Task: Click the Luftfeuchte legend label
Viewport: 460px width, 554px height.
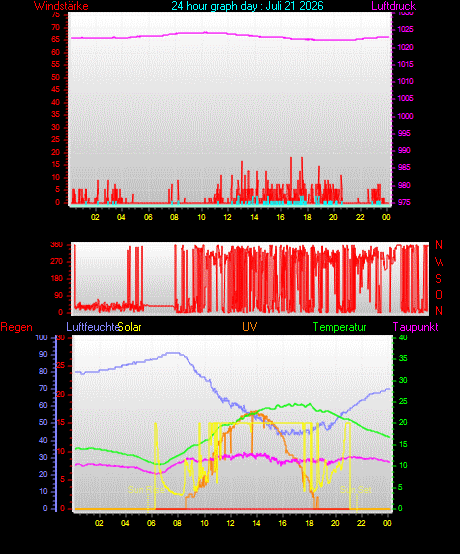Action: click(93, 327)
